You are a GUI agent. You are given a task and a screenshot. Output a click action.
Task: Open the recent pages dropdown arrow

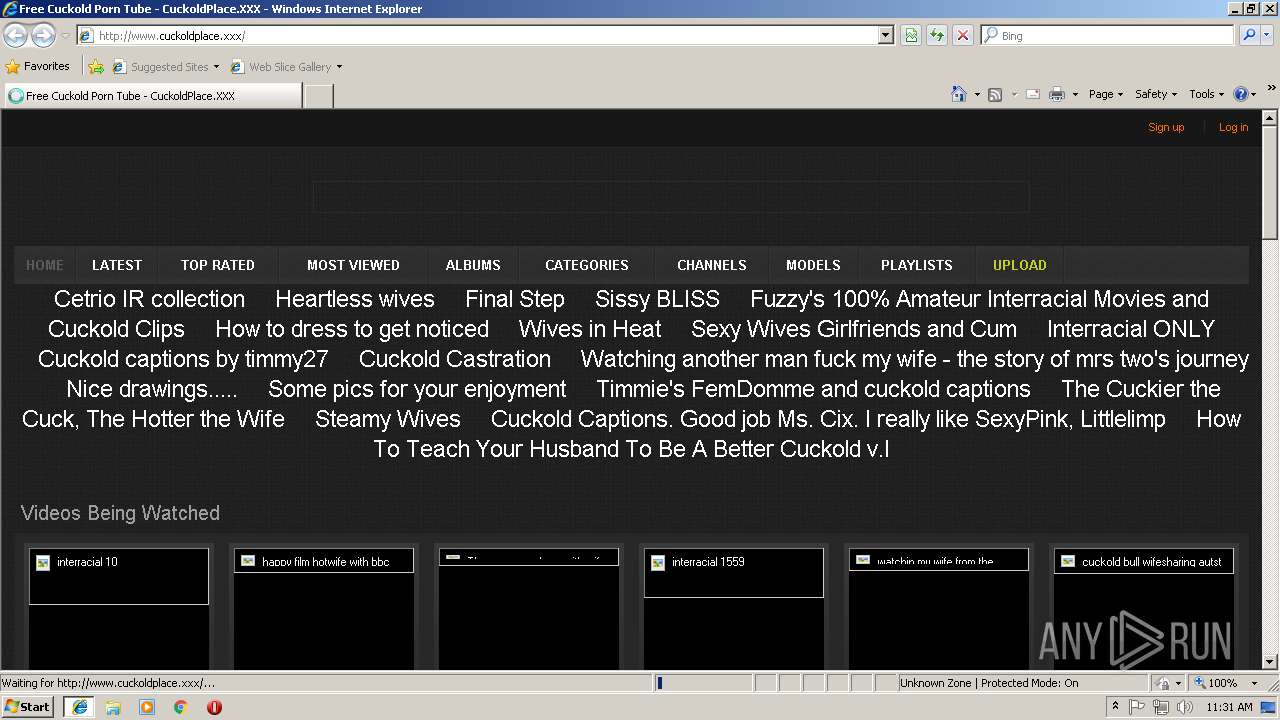(65, 36)
